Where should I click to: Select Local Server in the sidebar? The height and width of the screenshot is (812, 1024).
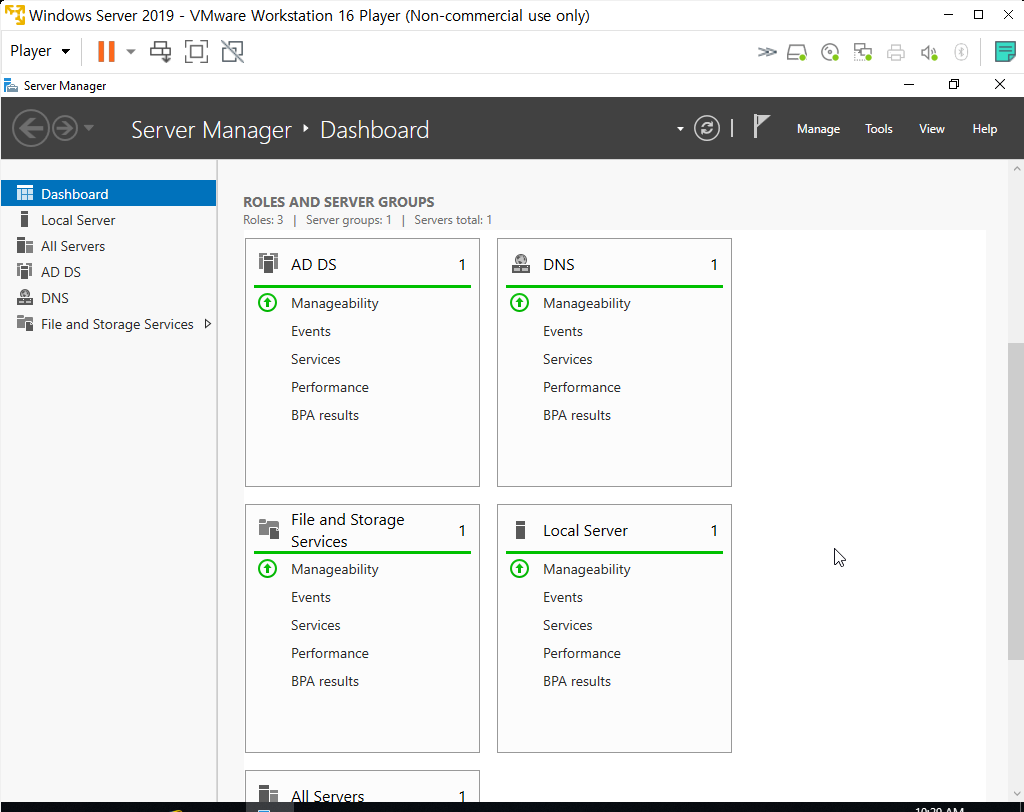(108, 220)
